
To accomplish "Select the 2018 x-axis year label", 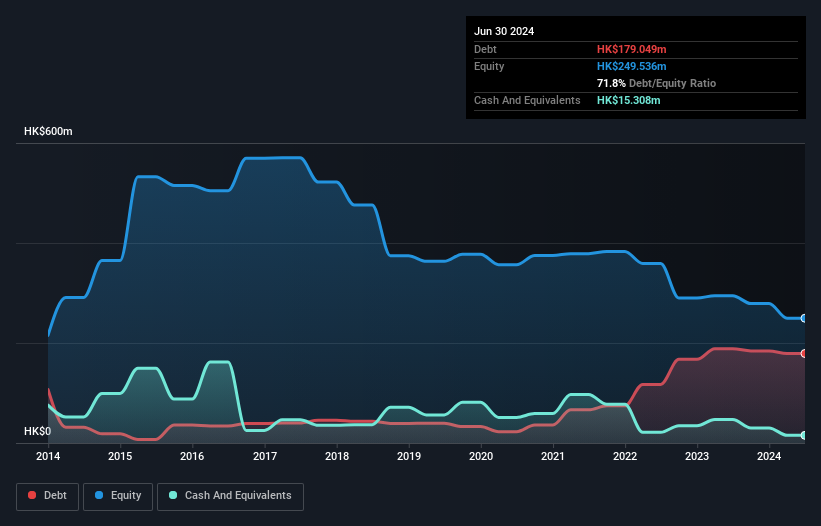I will (x=337, y=456).
